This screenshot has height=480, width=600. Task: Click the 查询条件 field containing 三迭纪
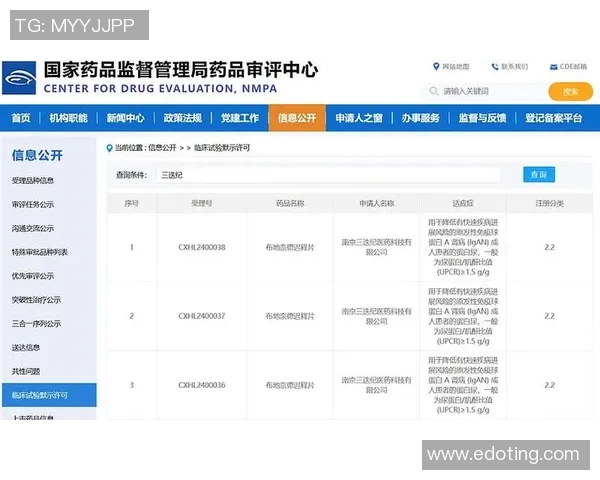point(328,175)
